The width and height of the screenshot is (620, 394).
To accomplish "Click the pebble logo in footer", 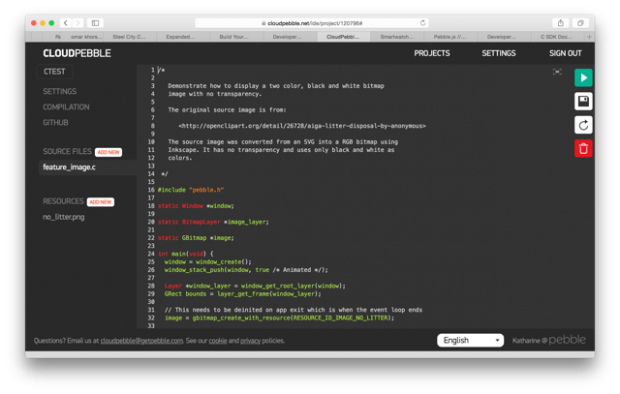I will point(567,340).
